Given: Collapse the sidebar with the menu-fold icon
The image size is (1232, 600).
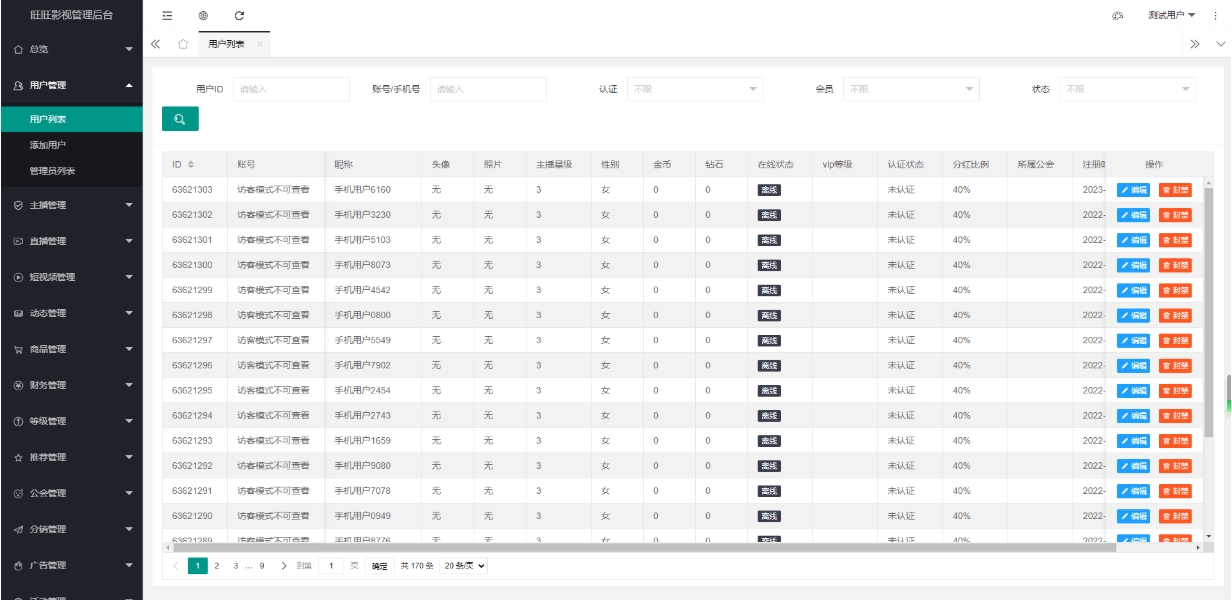Looking at the screenshot, I should tap(167, 16).
